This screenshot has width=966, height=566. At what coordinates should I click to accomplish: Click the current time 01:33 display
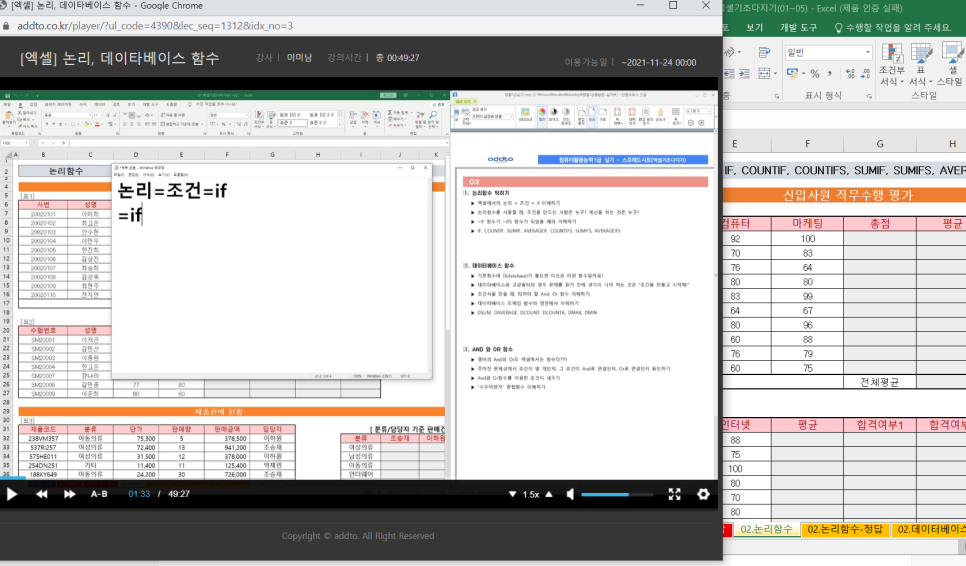pos(139,494)
